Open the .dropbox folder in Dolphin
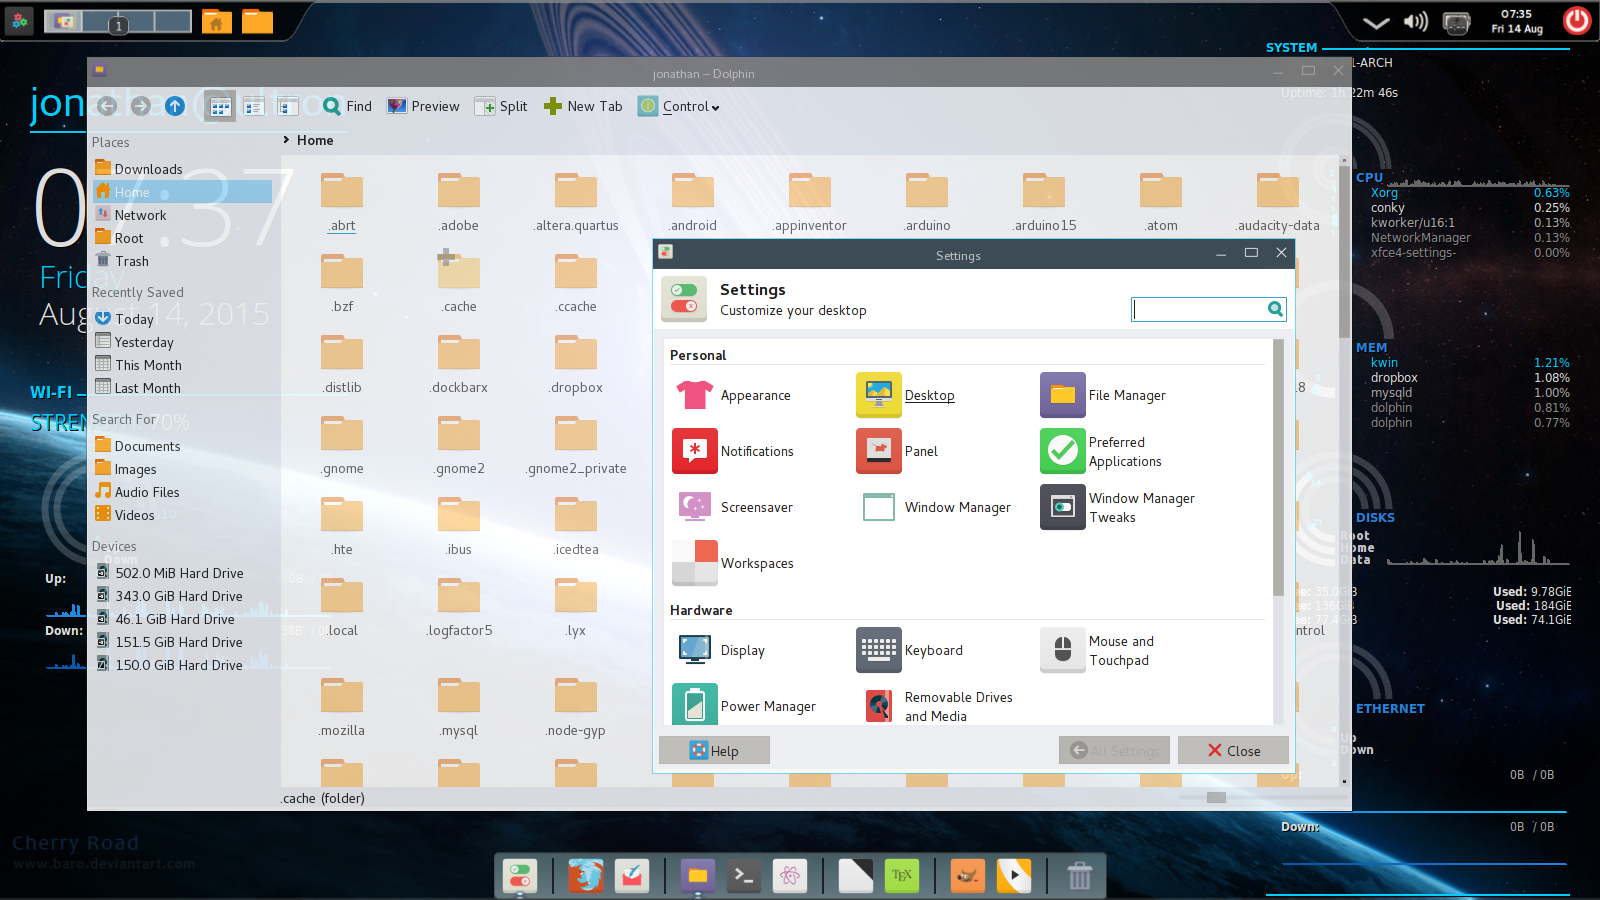This screenshot has width=1600, height=900. 576,364
